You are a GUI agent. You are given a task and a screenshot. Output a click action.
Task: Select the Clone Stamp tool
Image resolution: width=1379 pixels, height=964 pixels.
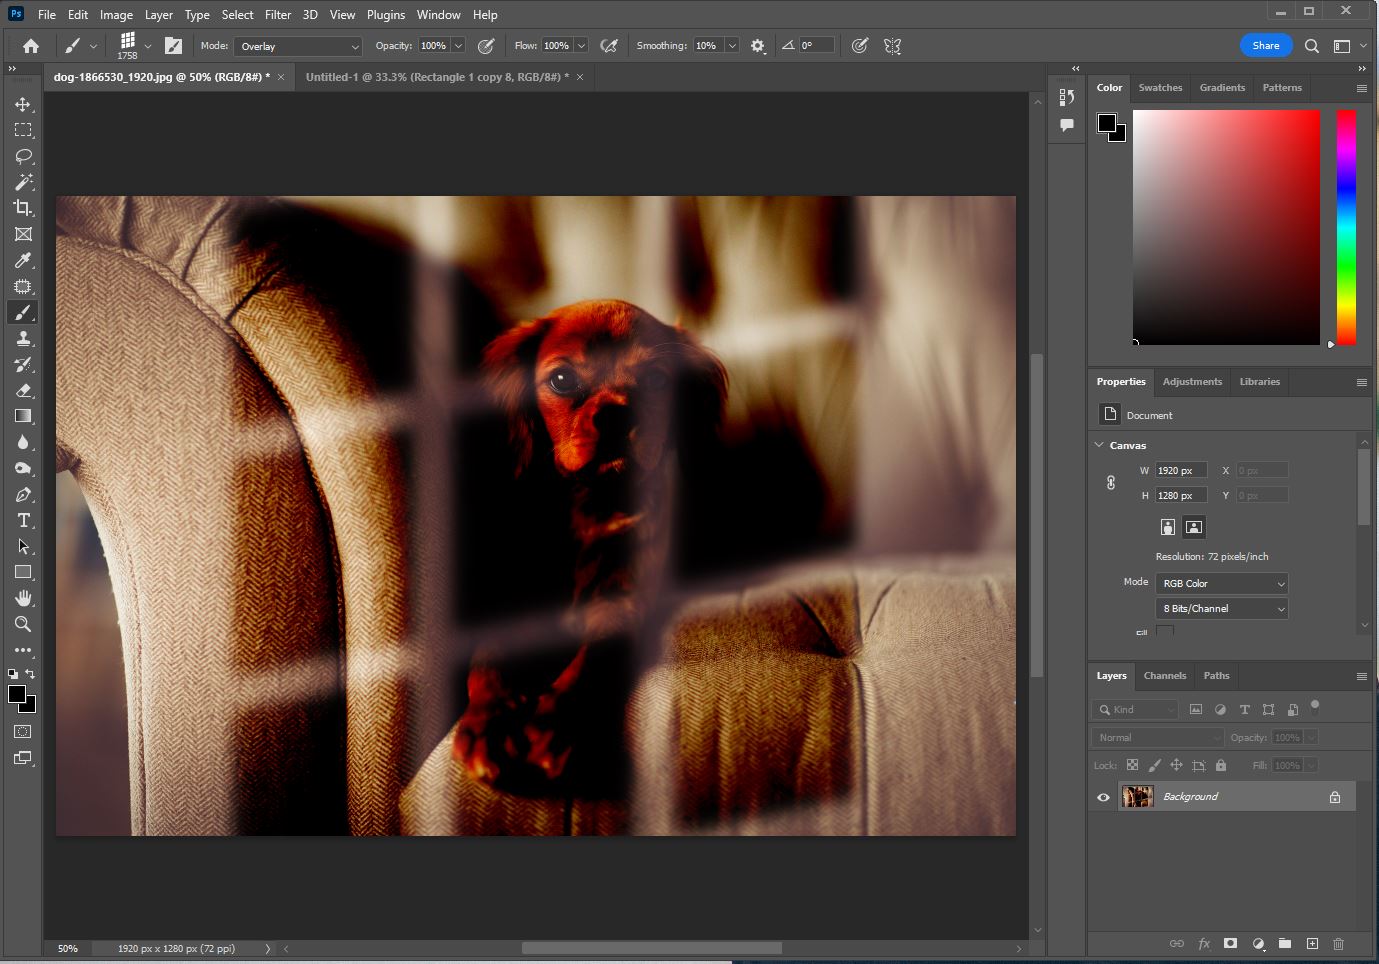point(23,338)
